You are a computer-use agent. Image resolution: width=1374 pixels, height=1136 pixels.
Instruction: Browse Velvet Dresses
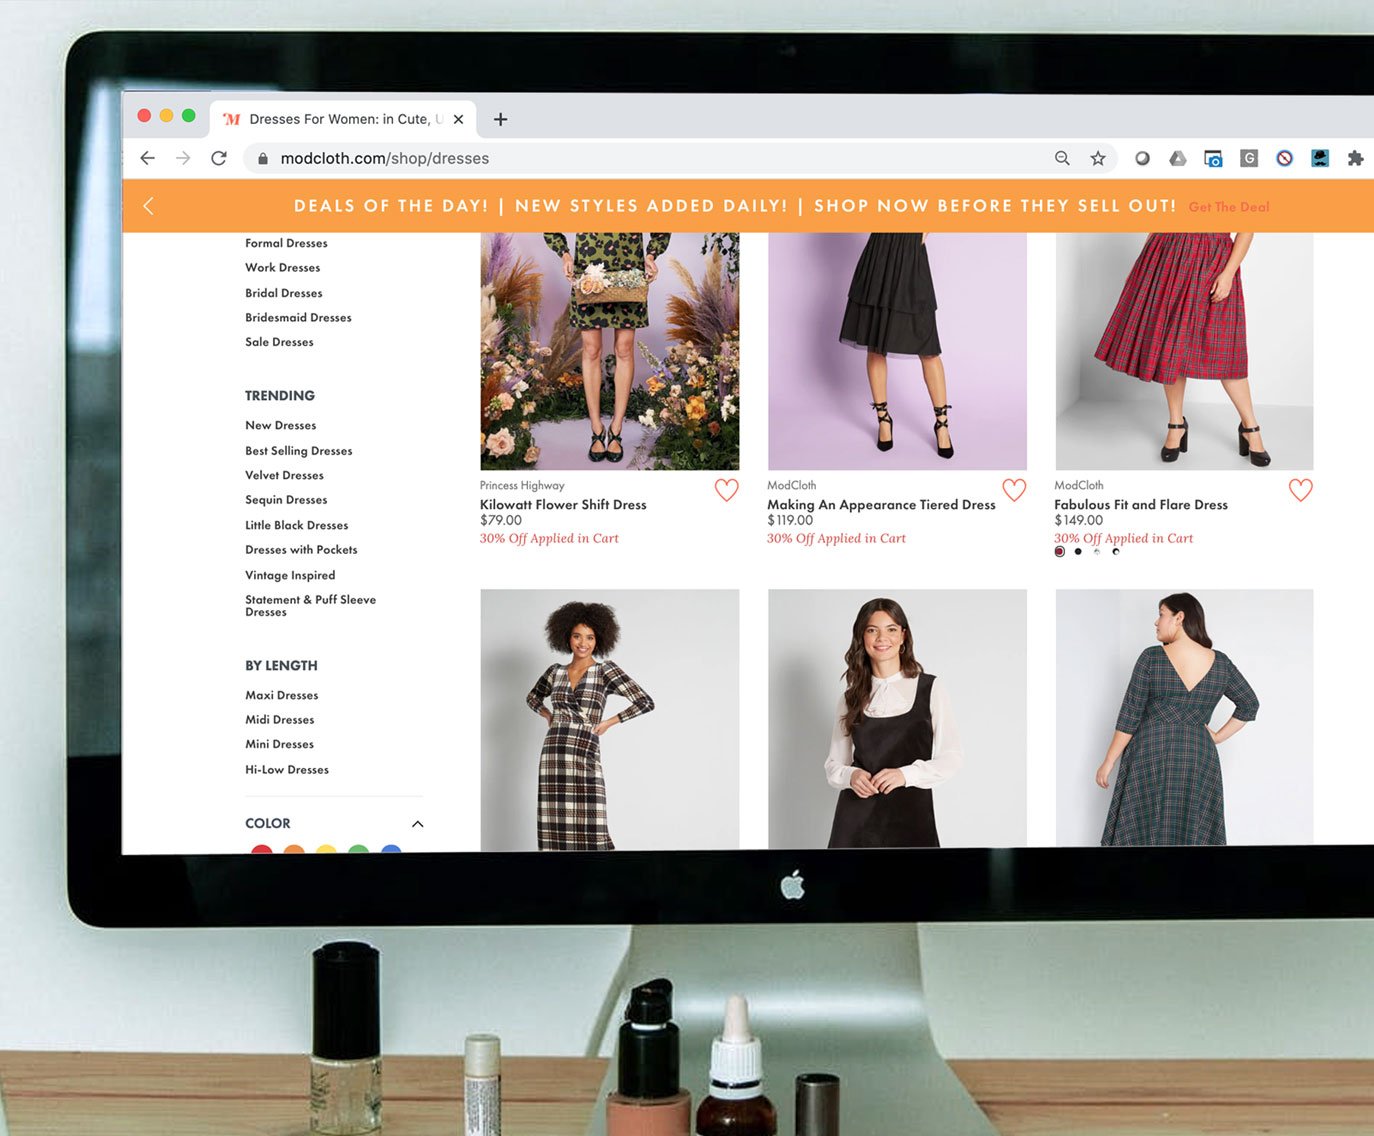tap(284, 476)
